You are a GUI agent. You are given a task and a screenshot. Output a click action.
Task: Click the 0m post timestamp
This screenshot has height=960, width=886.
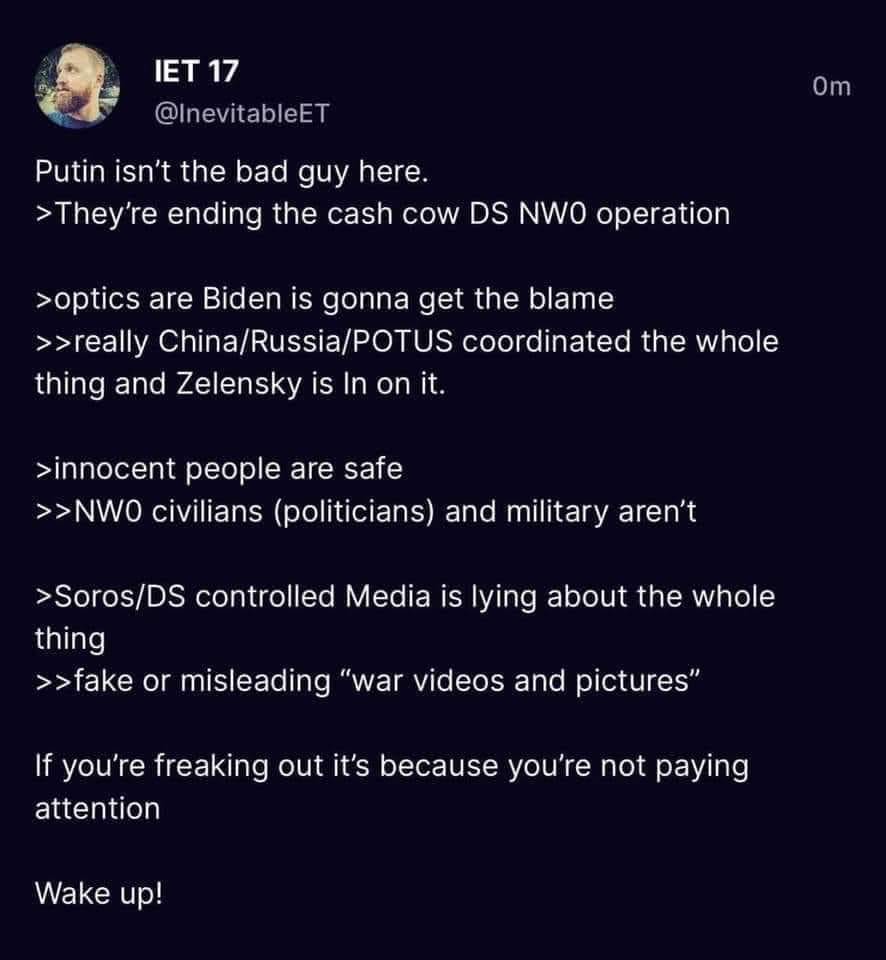point(832,86)
